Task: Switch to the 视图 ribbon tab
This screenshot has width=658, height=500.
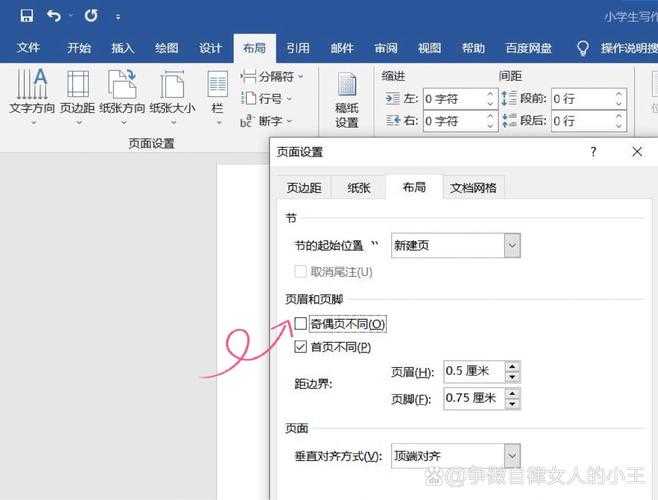Action: point(429,48)
